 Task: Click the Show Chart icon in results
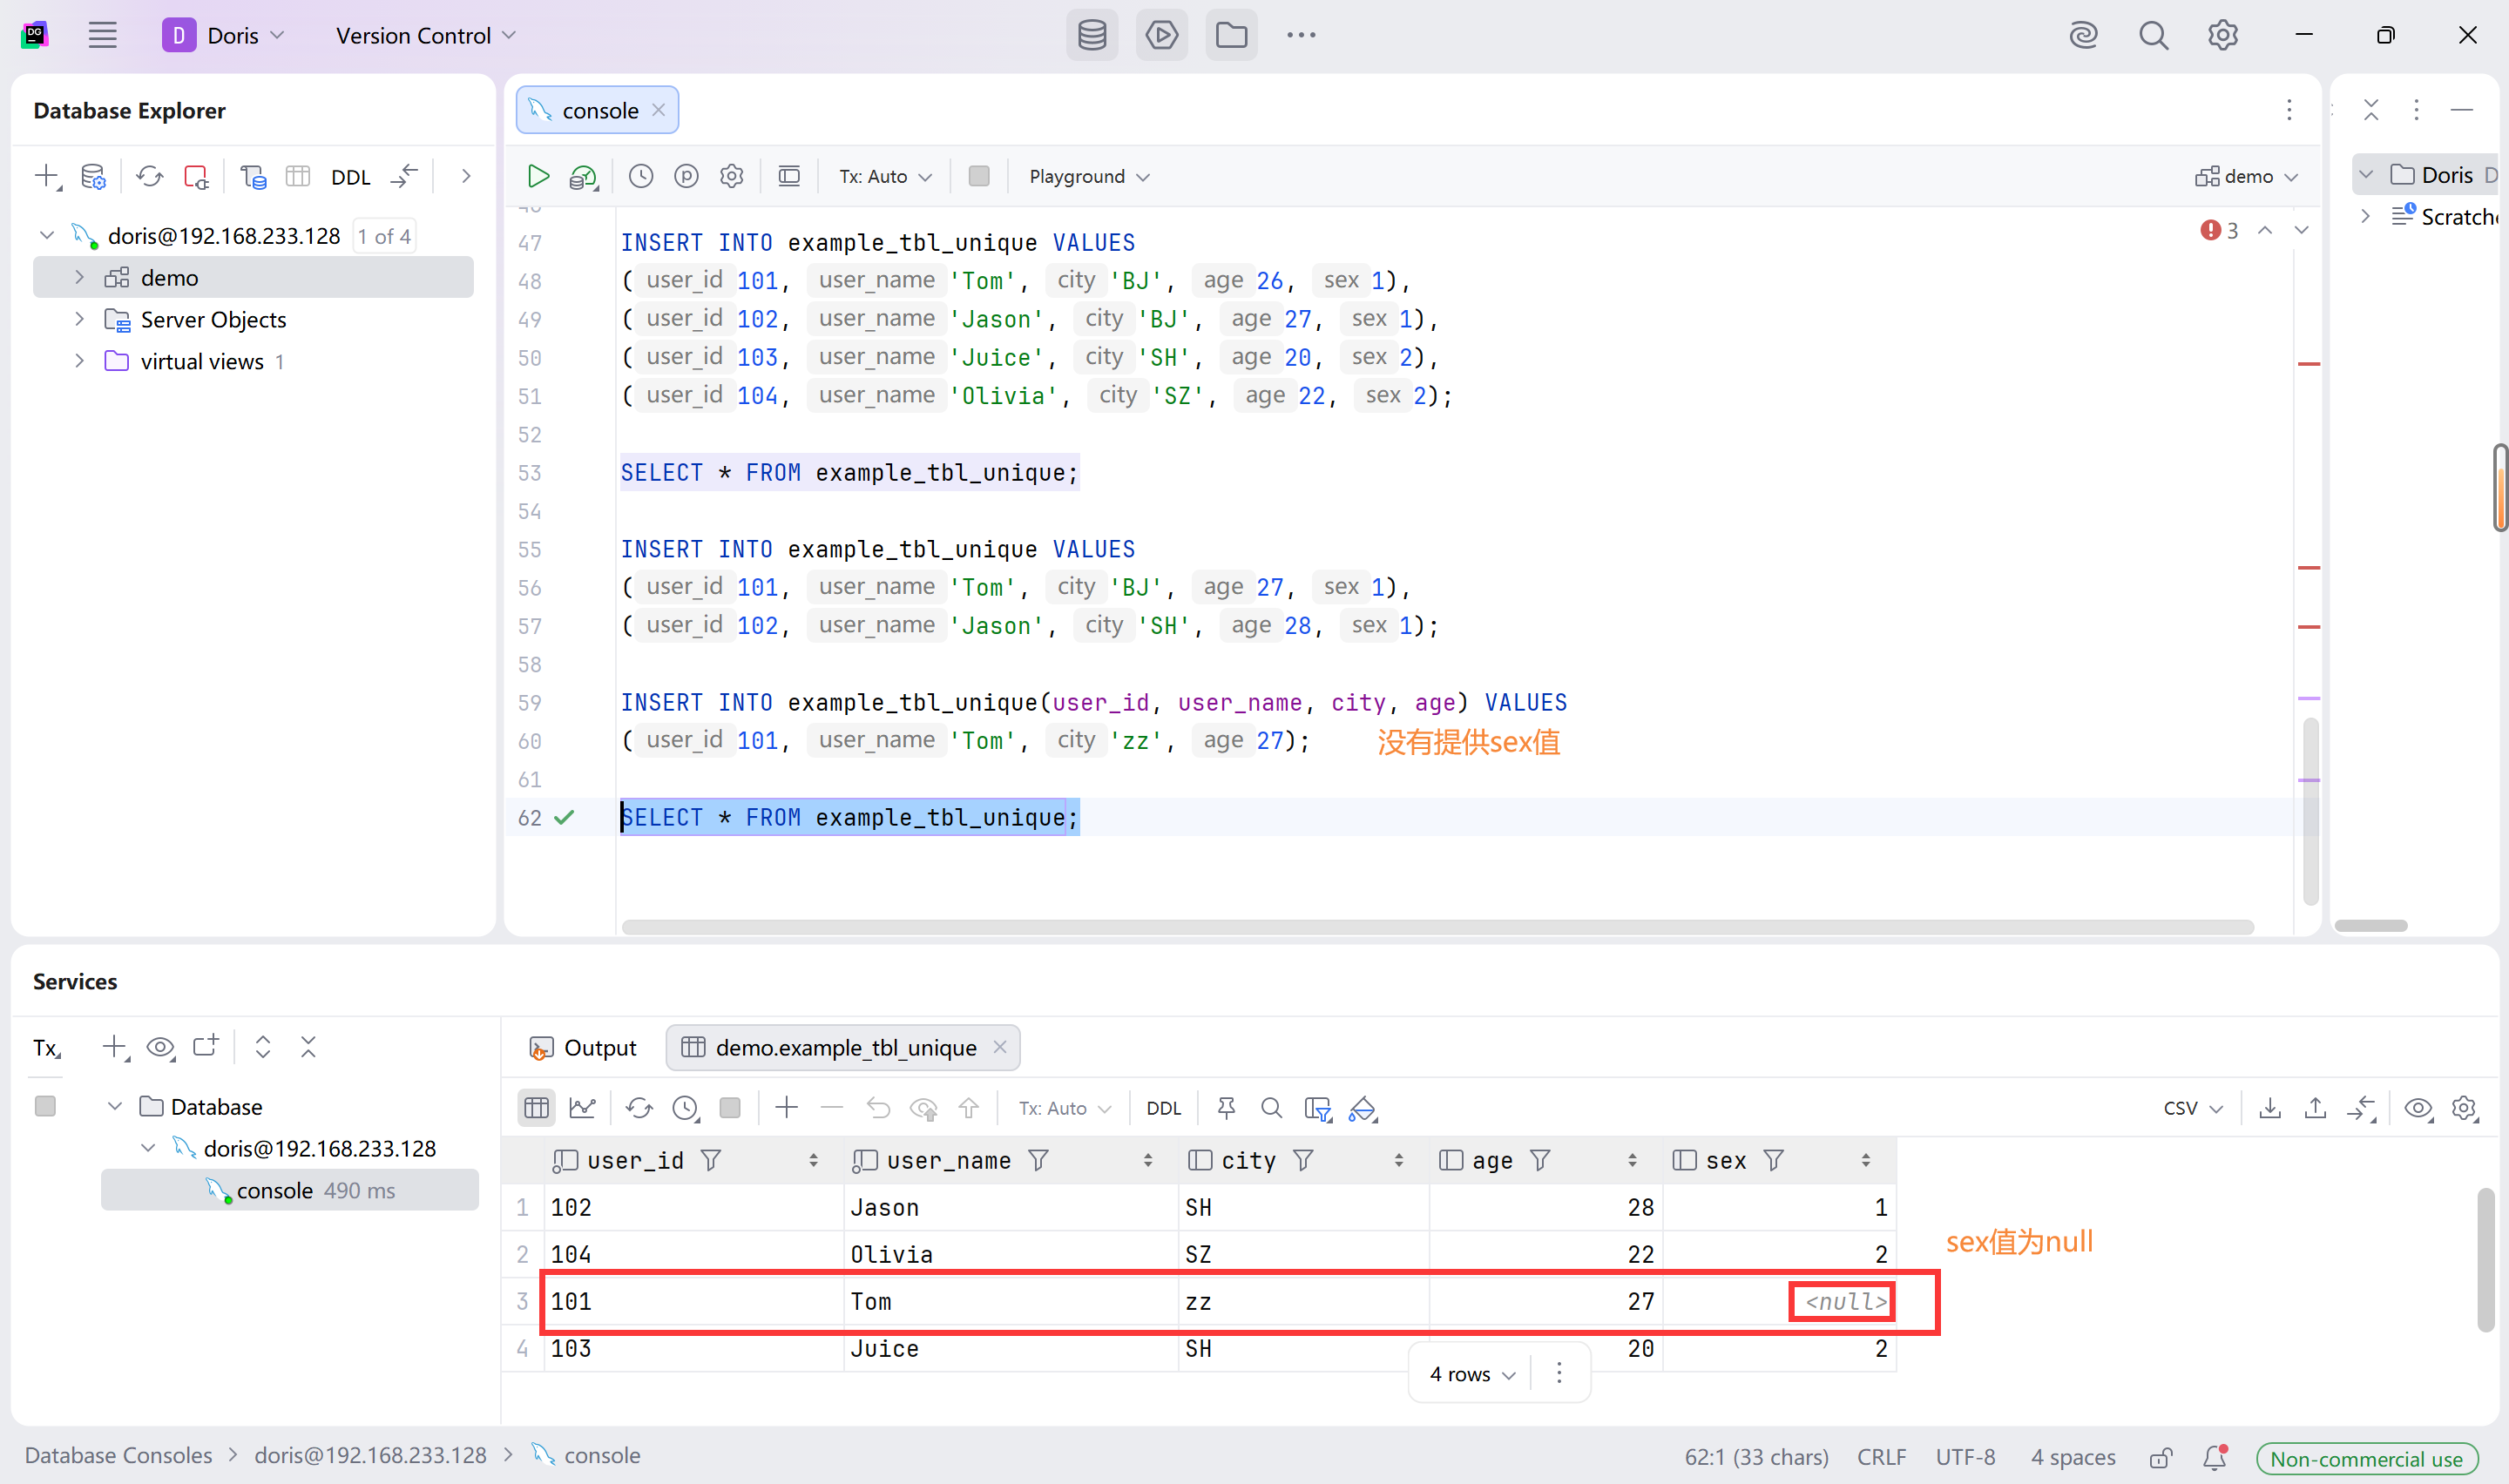[583, 1108]
